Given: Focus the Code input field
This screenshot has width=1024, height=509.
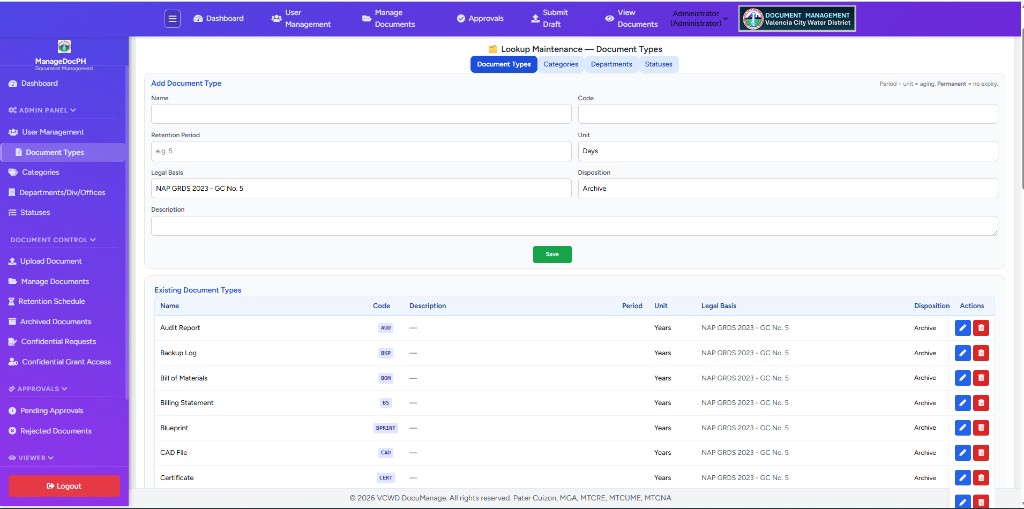Looking at the screenshot, I should pyautogui.click(x=788, y=114).
